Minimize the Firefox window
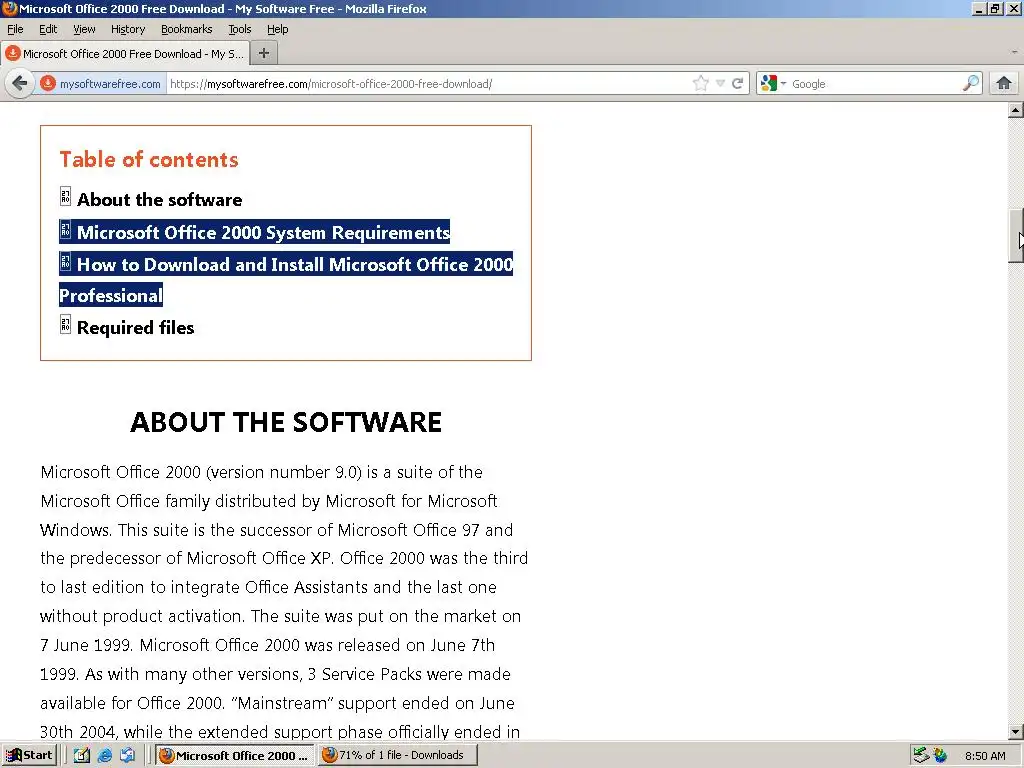The image size is (1024, 768). [979, 8]
